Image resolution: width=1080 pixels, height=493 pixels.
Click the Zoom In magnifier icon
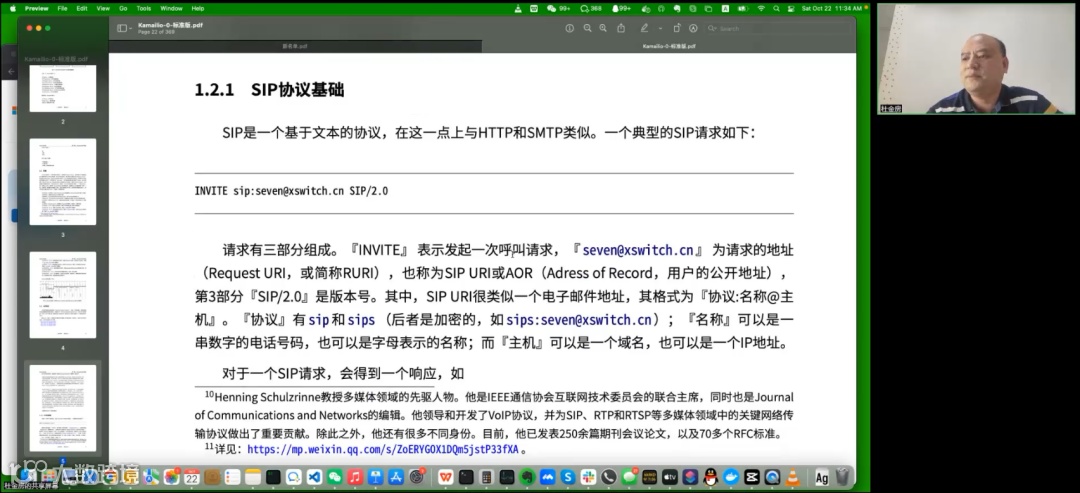coord(603,28)
